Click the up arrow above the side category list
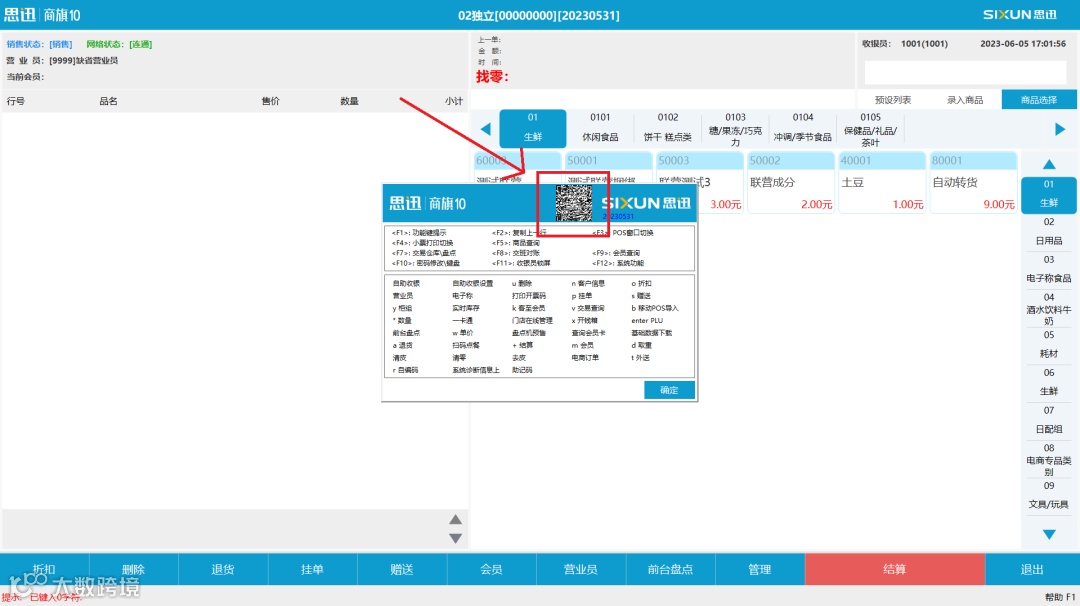1080x606 pixels. click(x=1049, y=164)
